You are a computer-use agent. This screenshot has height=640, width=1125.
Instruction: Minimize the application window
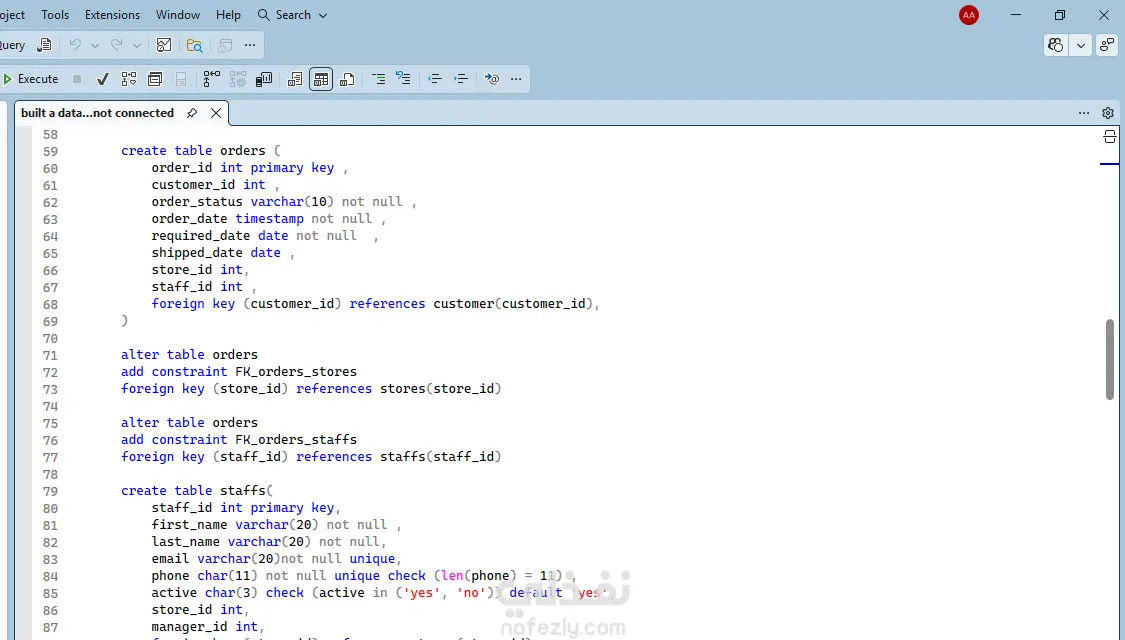(x=1016, y=15)
